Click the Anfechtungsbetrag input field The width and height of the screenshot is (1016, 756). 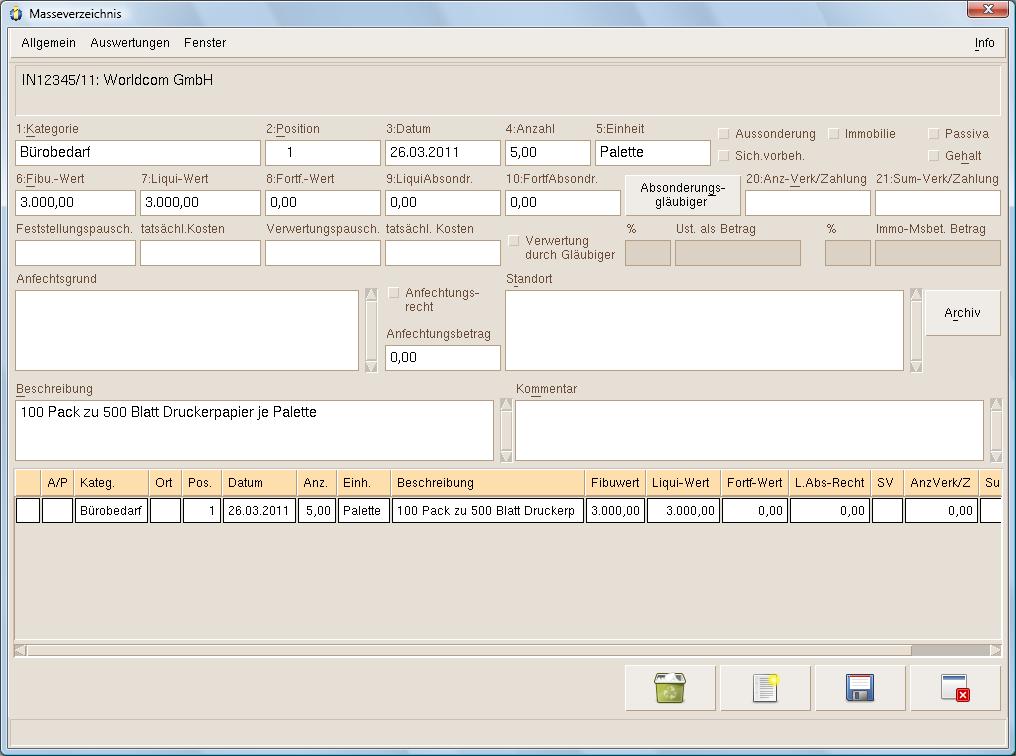pyautogui.click(x=443, y=358)
